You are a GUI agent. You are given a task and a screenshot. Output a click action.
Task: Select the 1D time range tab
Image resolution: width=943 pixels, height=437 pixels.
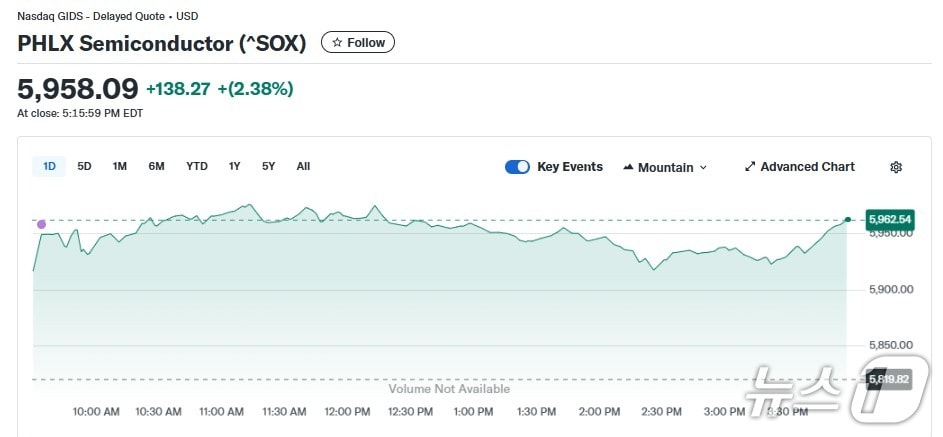pos(49,166)
